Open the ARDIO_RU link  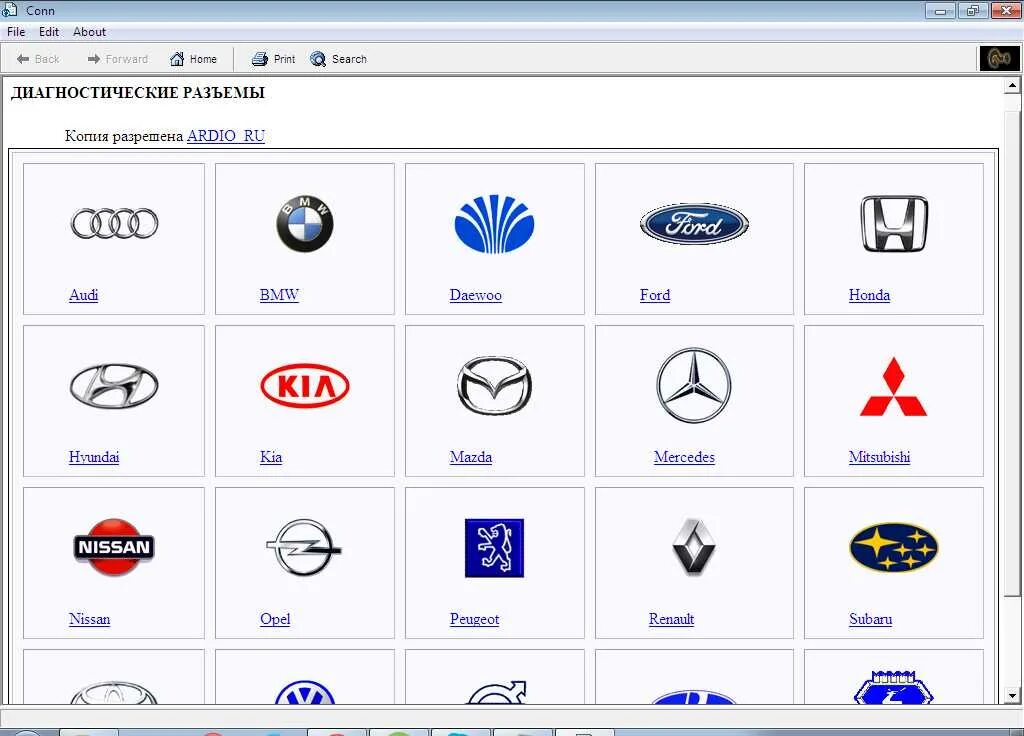coord(226,136)
